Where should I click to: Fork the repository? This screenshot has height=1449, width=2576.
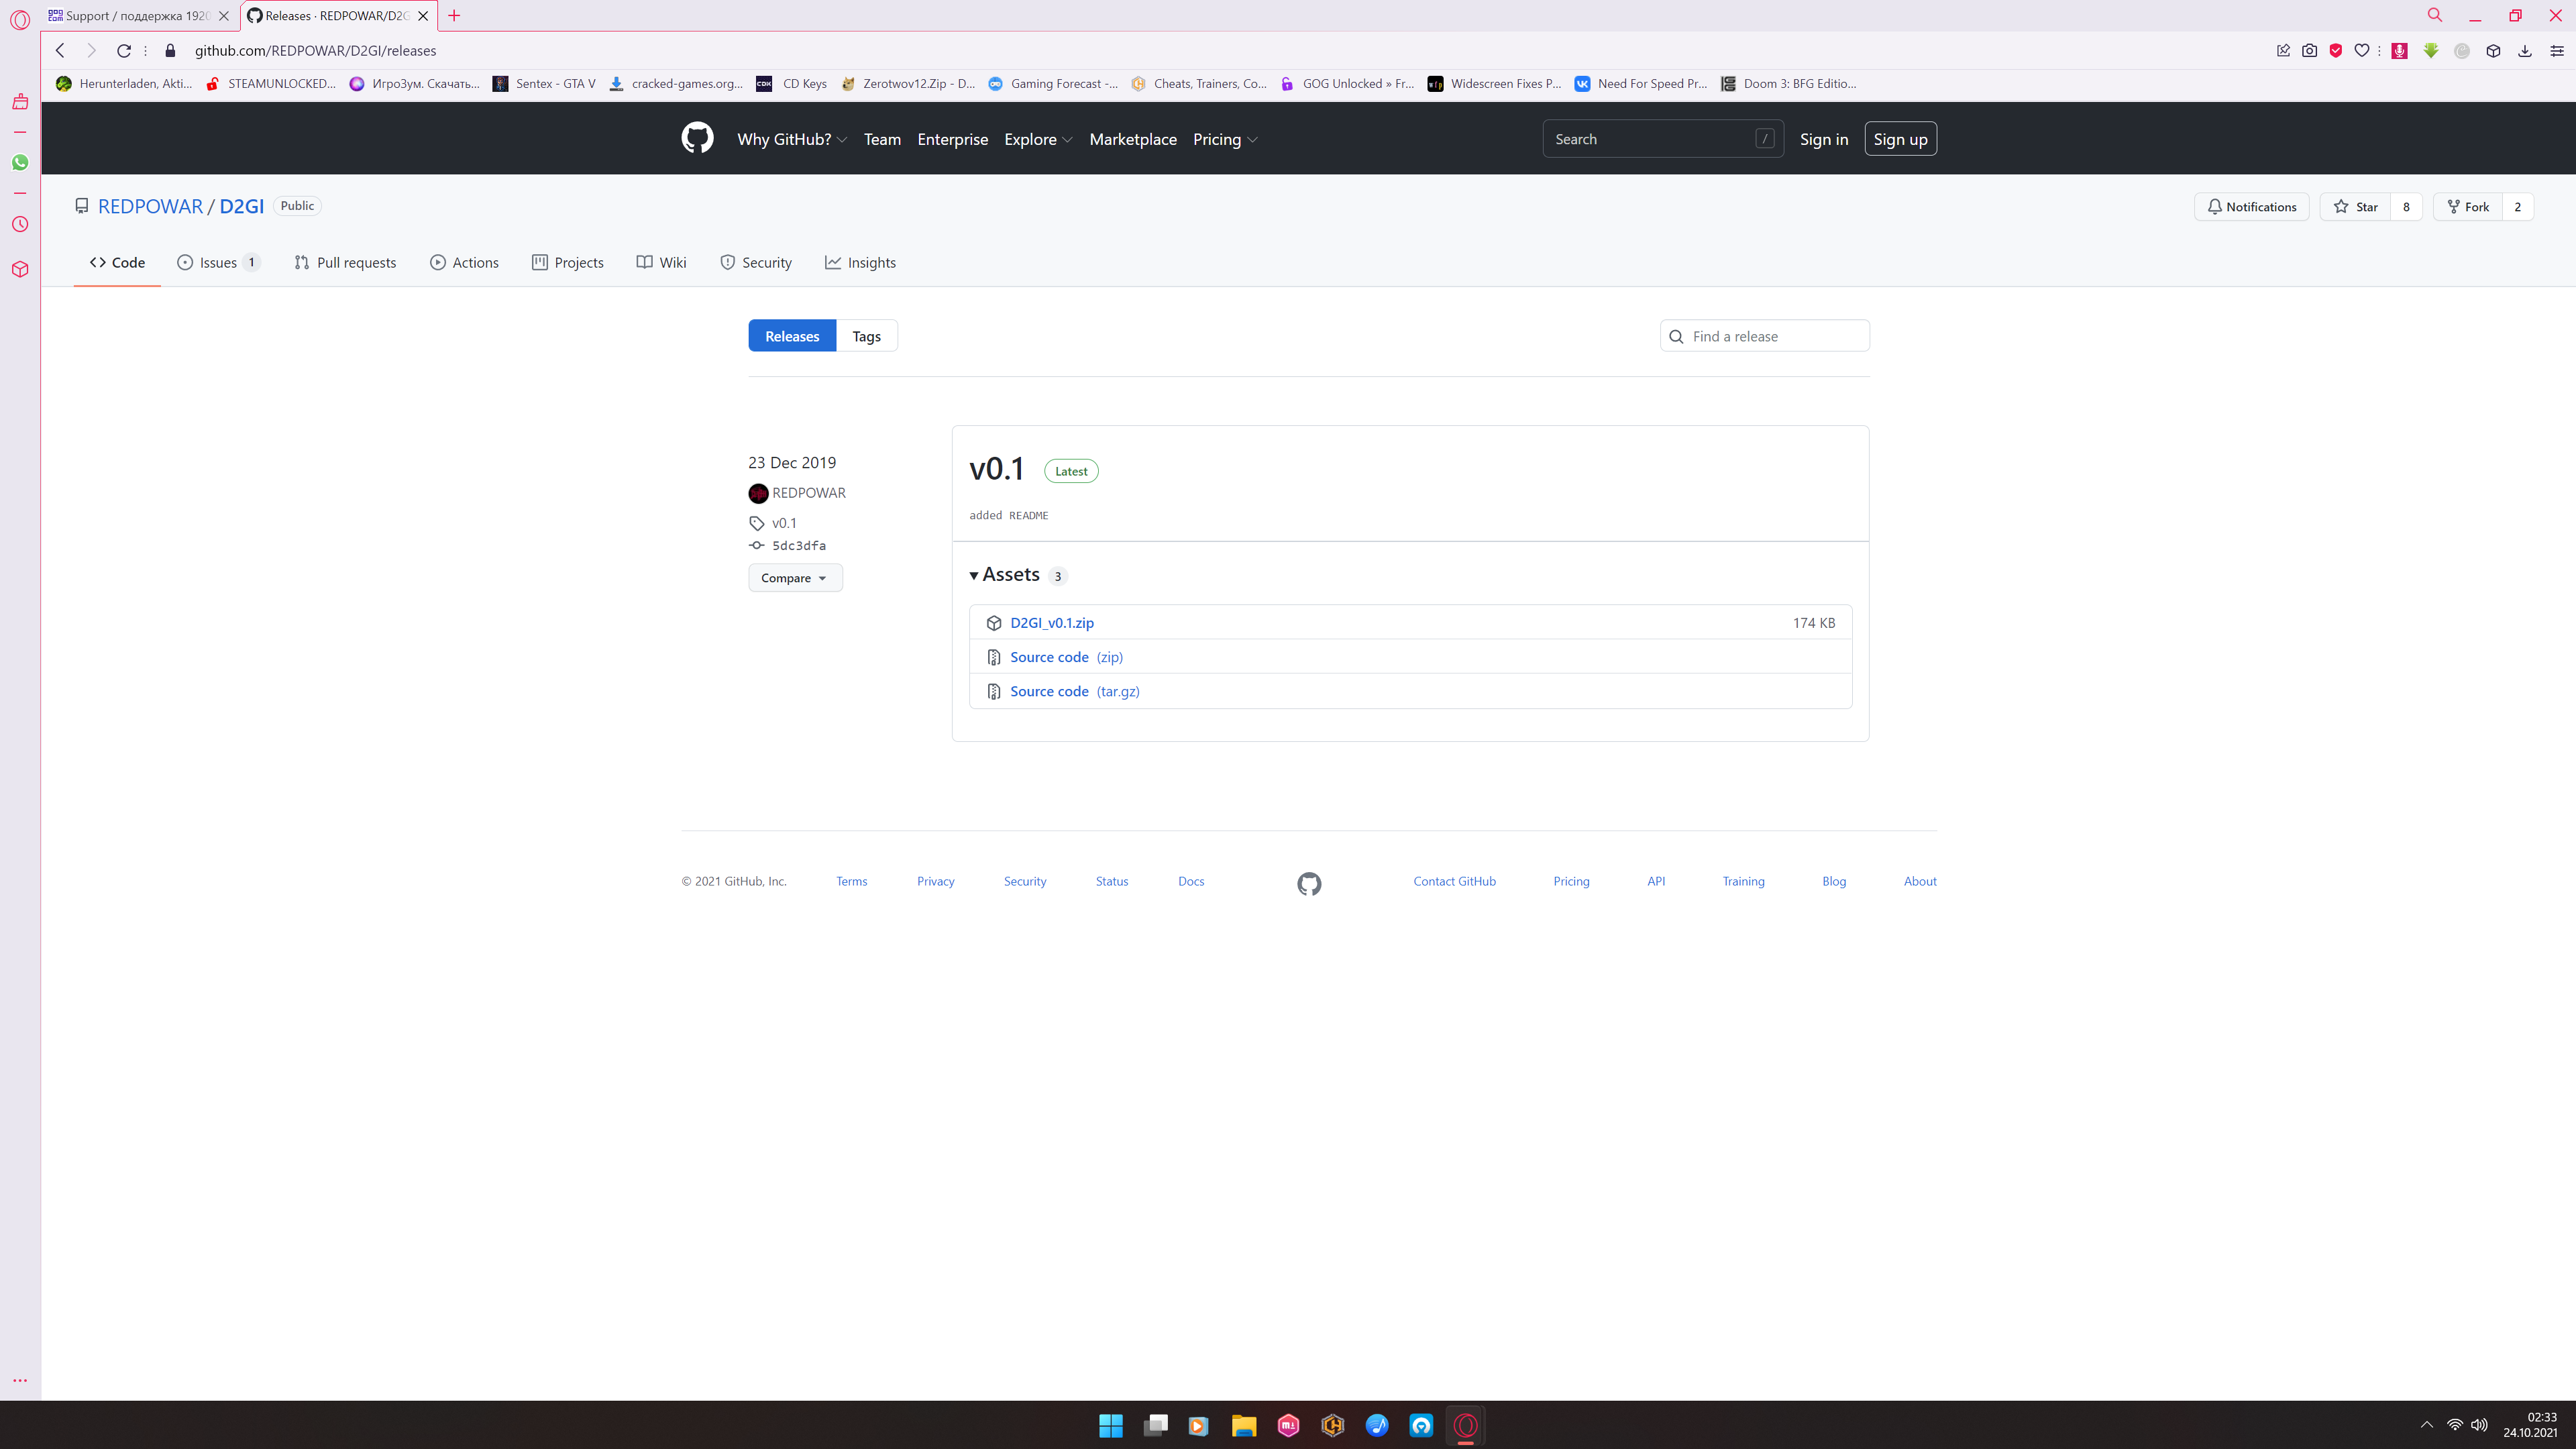click(x=2468, y=206)
